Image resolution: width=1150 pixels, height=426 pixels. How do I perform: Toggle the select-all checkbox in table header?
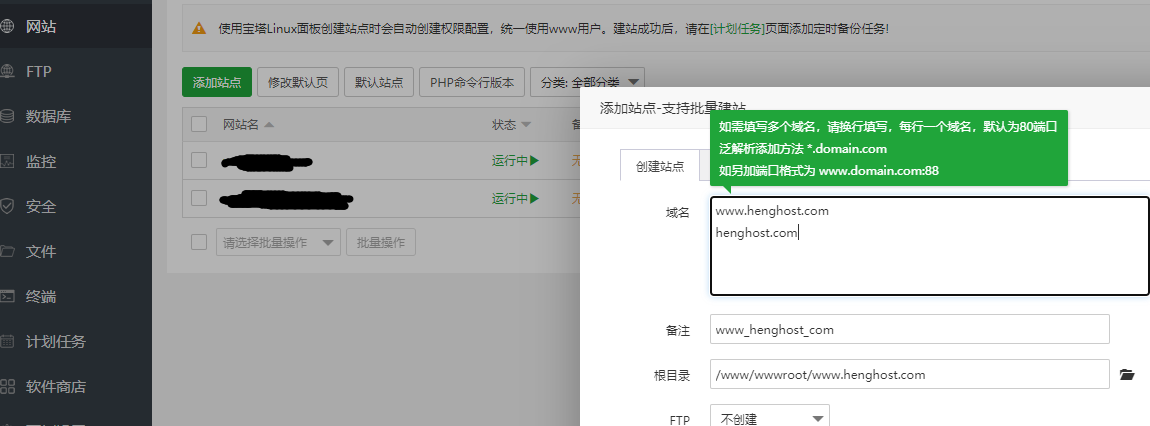[199, 125]
